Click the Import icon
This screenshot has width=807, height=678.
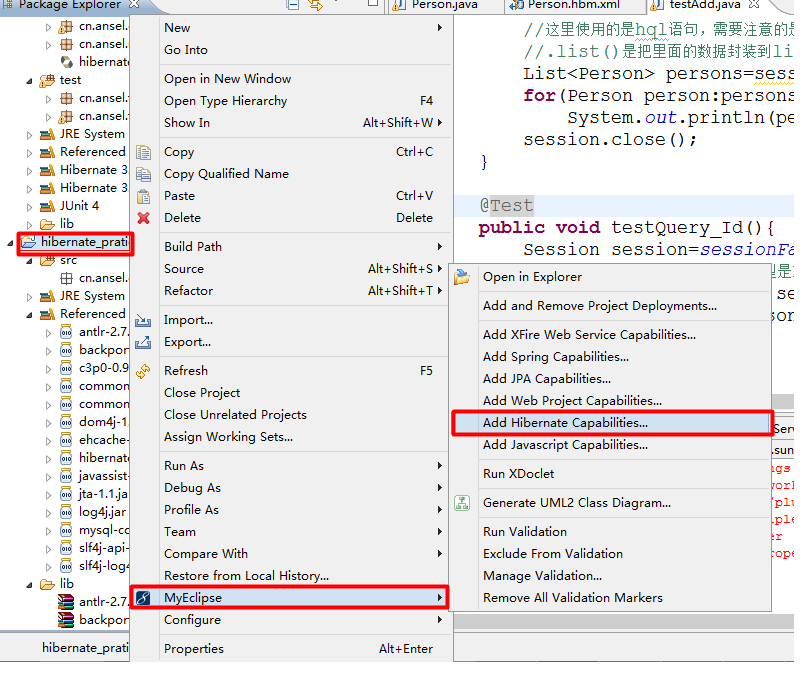(143, 321)
